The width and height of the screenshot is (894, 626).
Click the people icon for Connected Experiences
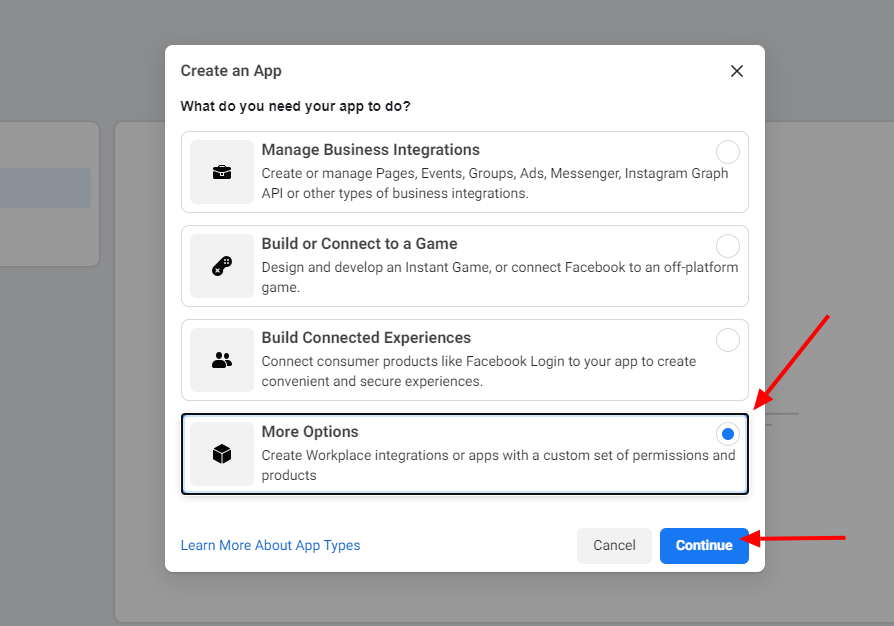[222, 360]
